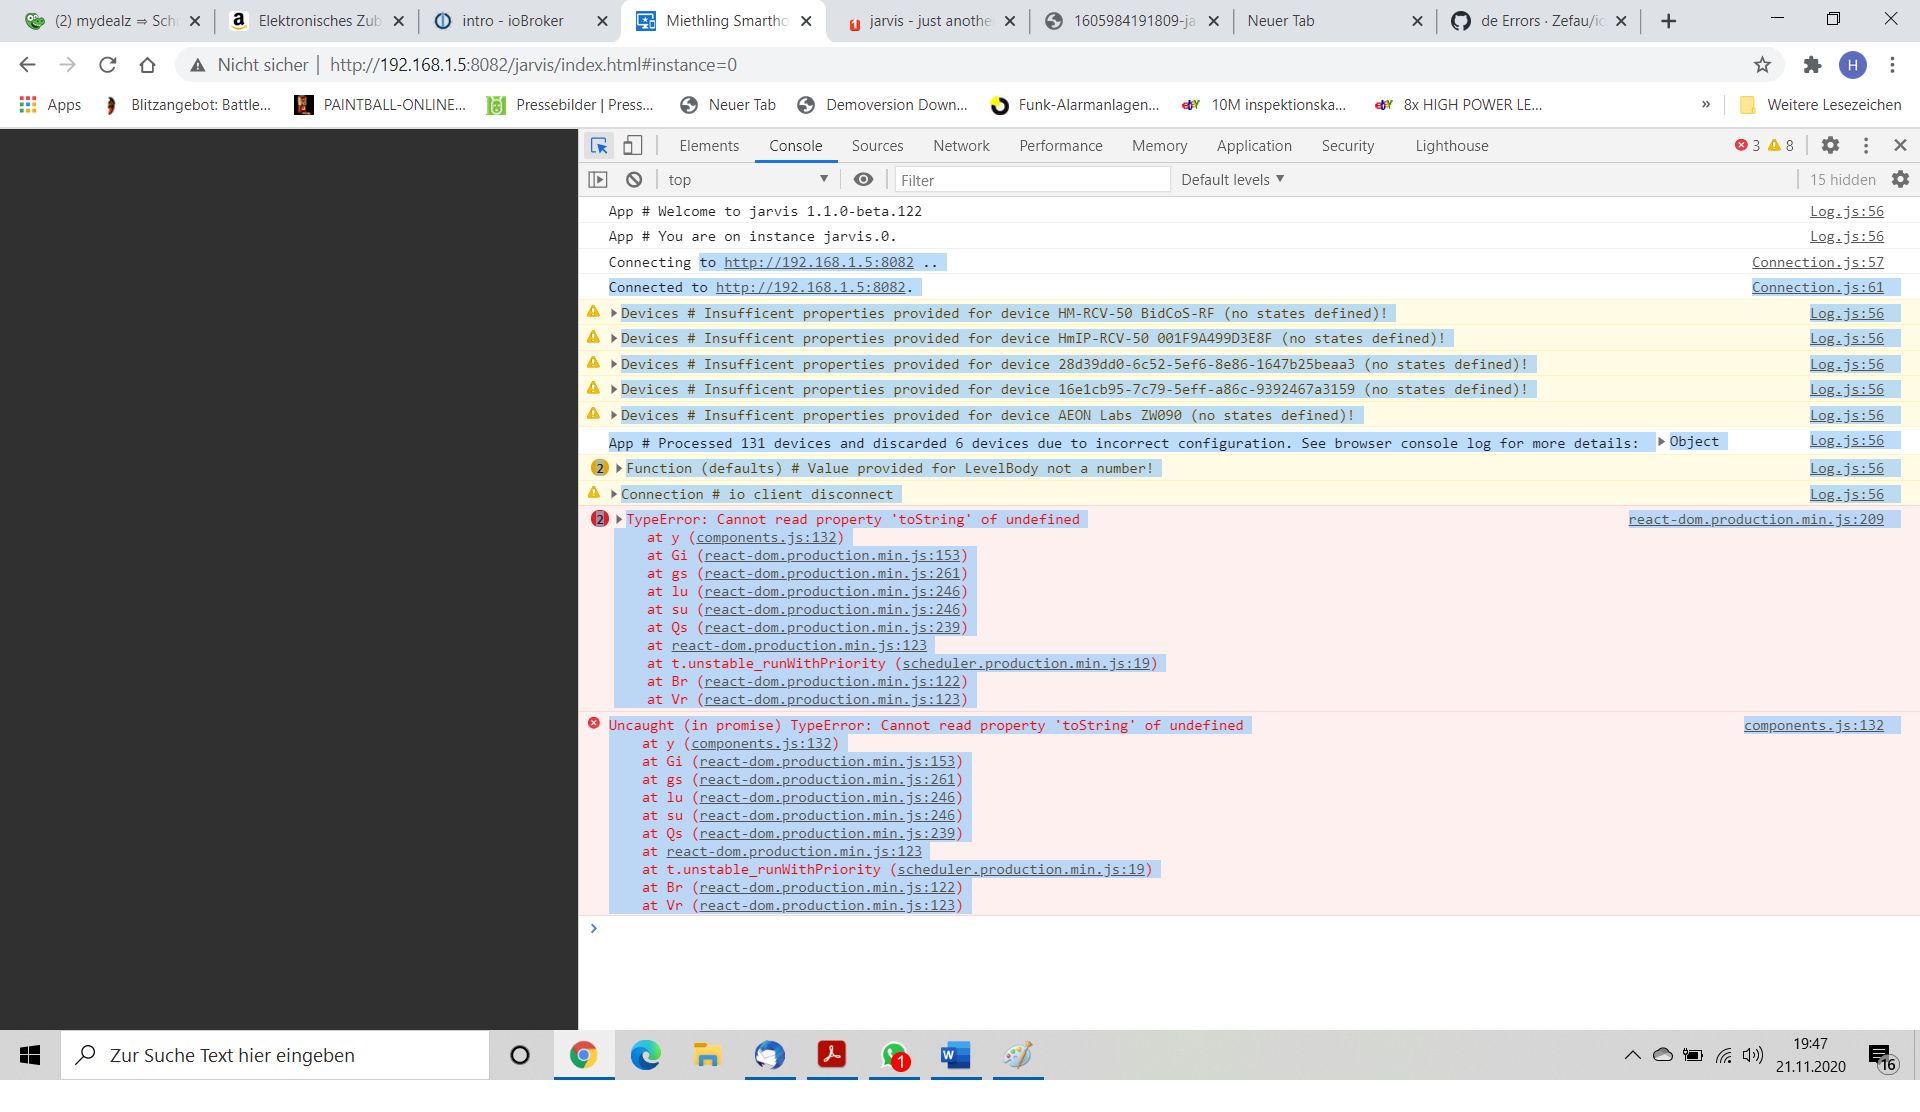Screen dimensions: 1920x1112
Task: Open react-dom.production.min.js:209 source link
Action: coord(1755,519)
